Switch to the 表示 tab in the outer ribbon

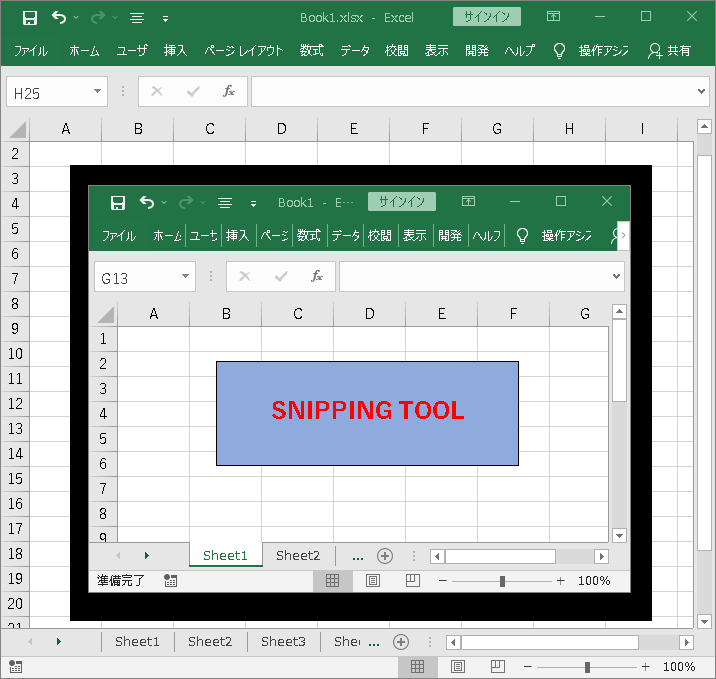click(x=437, y=50)
